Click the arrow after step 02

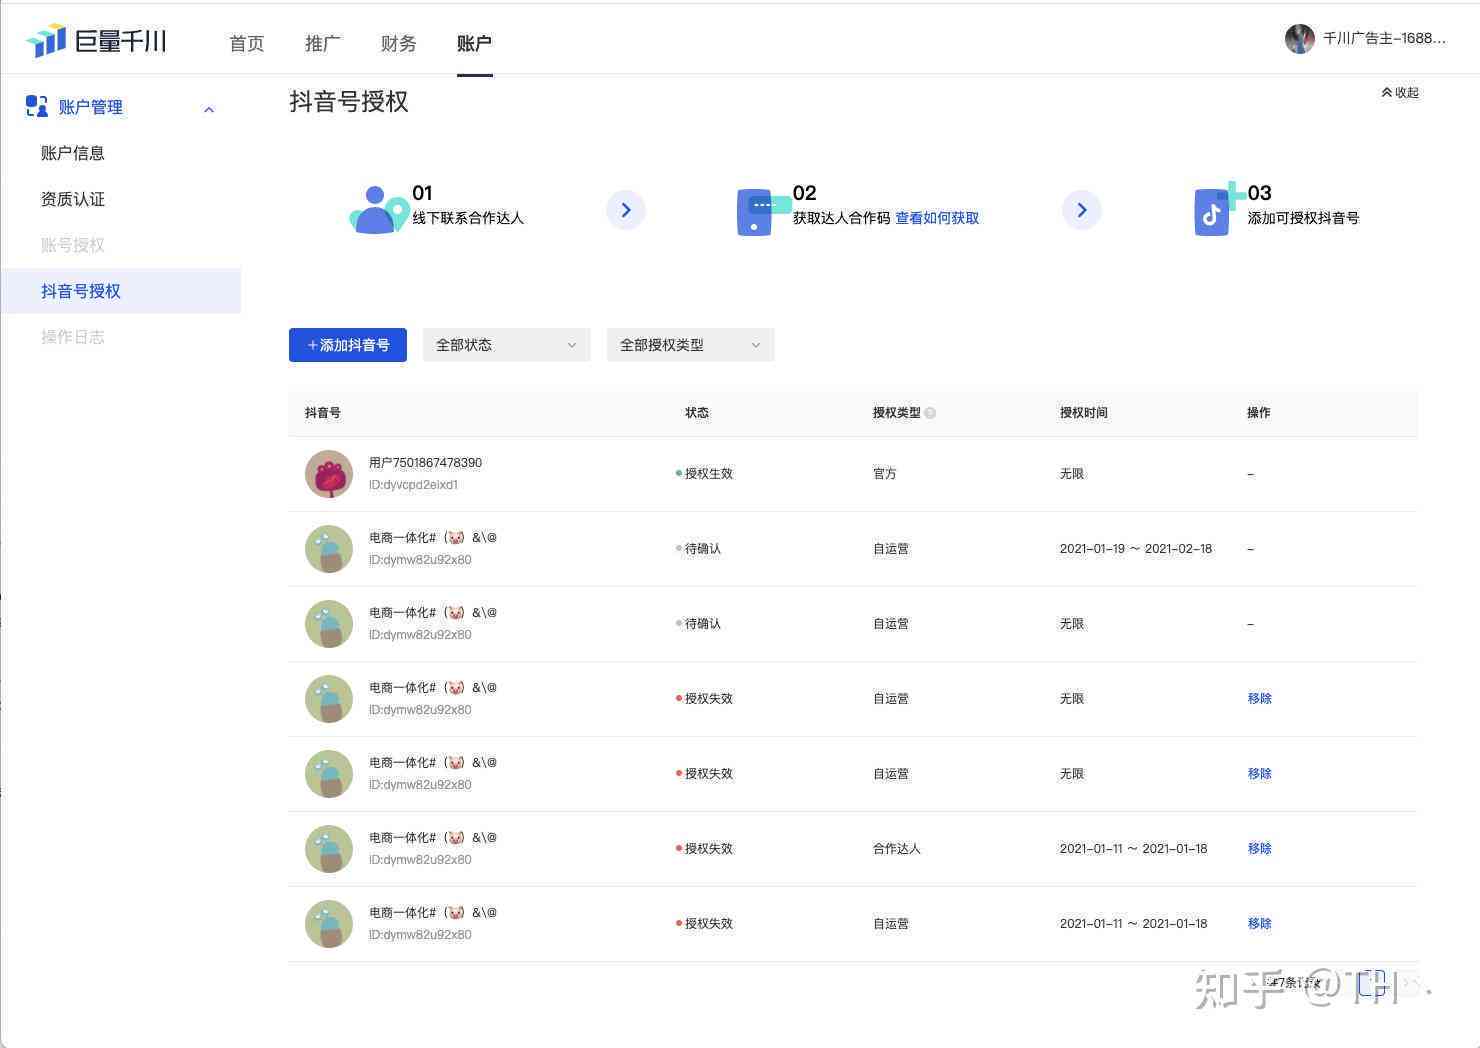pyautogui.click(x=1082, y=210)
